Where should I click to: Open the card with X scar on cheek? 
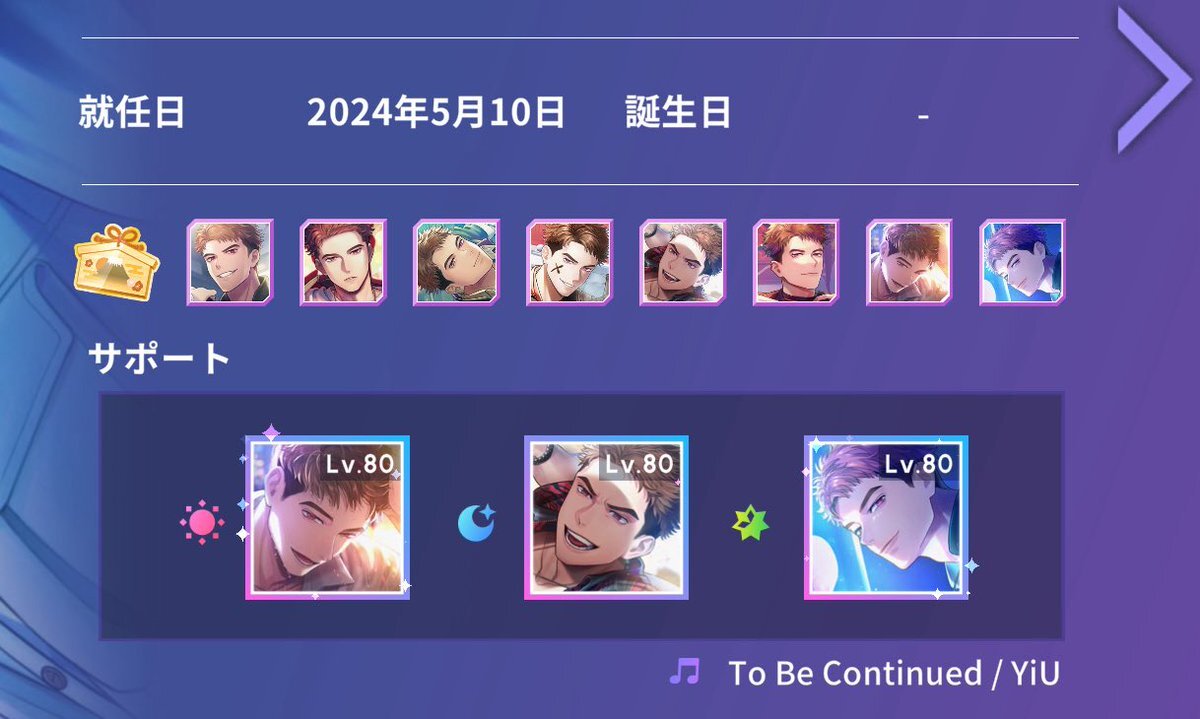pyautogui.click(x=569, y=263)
